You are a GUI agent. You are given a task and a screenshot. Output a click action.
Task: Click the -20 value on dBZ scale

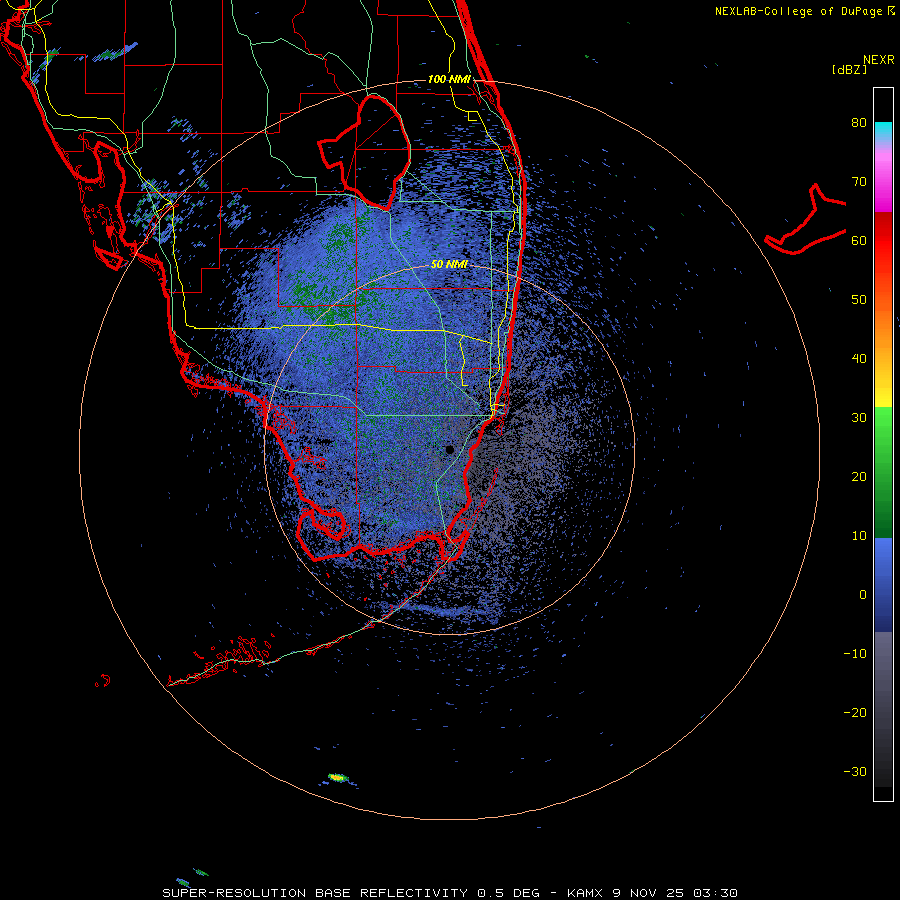(x=855, y=712)
